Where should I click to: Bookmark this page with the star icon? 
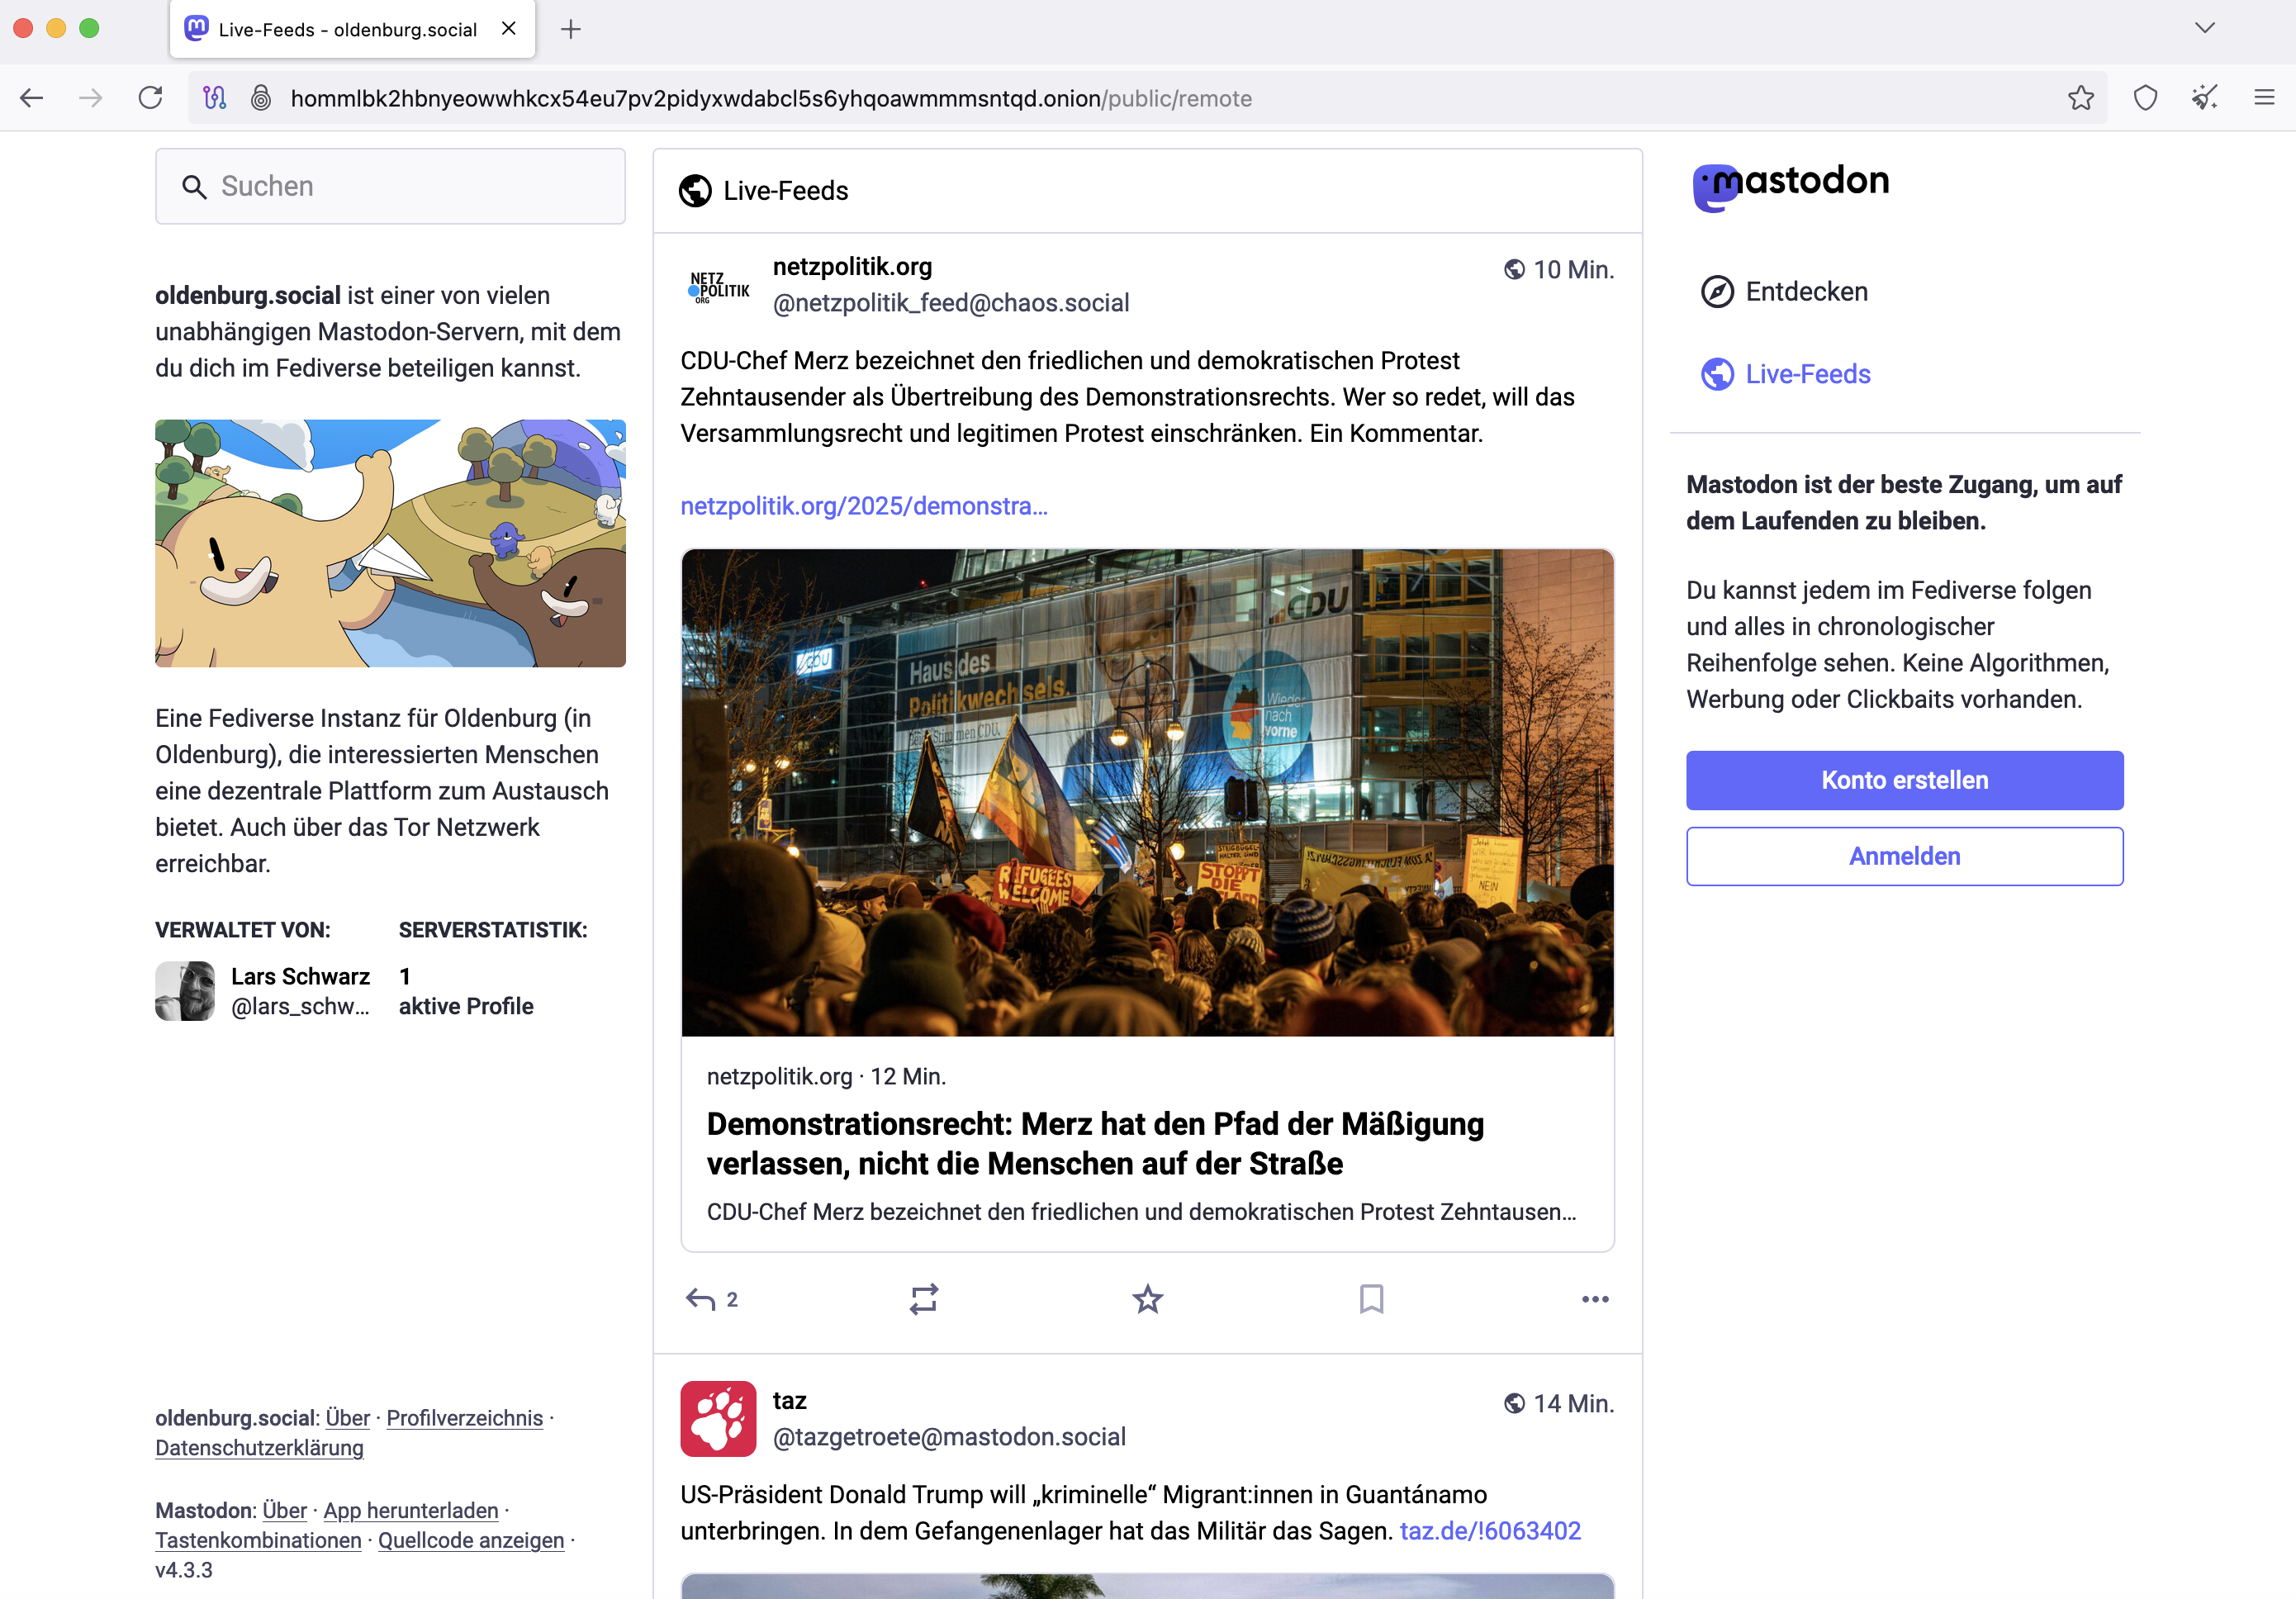click(x=2080, y=98)
